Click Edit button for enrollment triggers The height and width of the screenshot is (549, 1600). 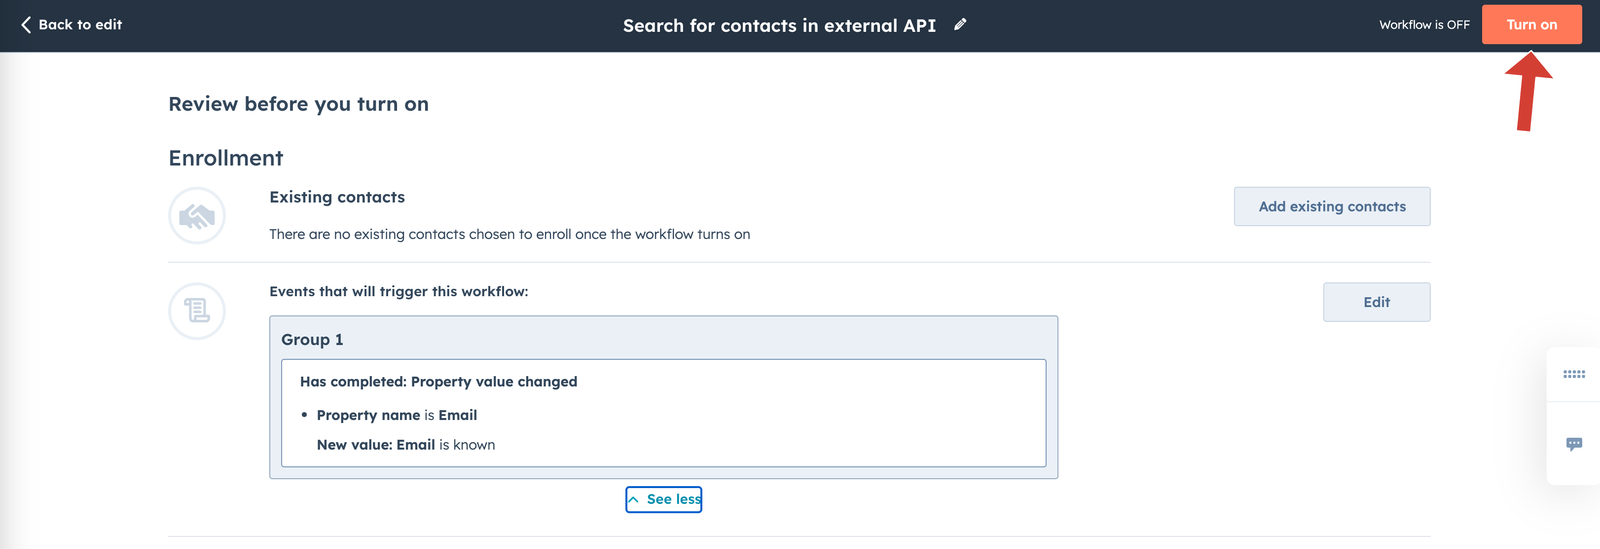[1376, 302]
